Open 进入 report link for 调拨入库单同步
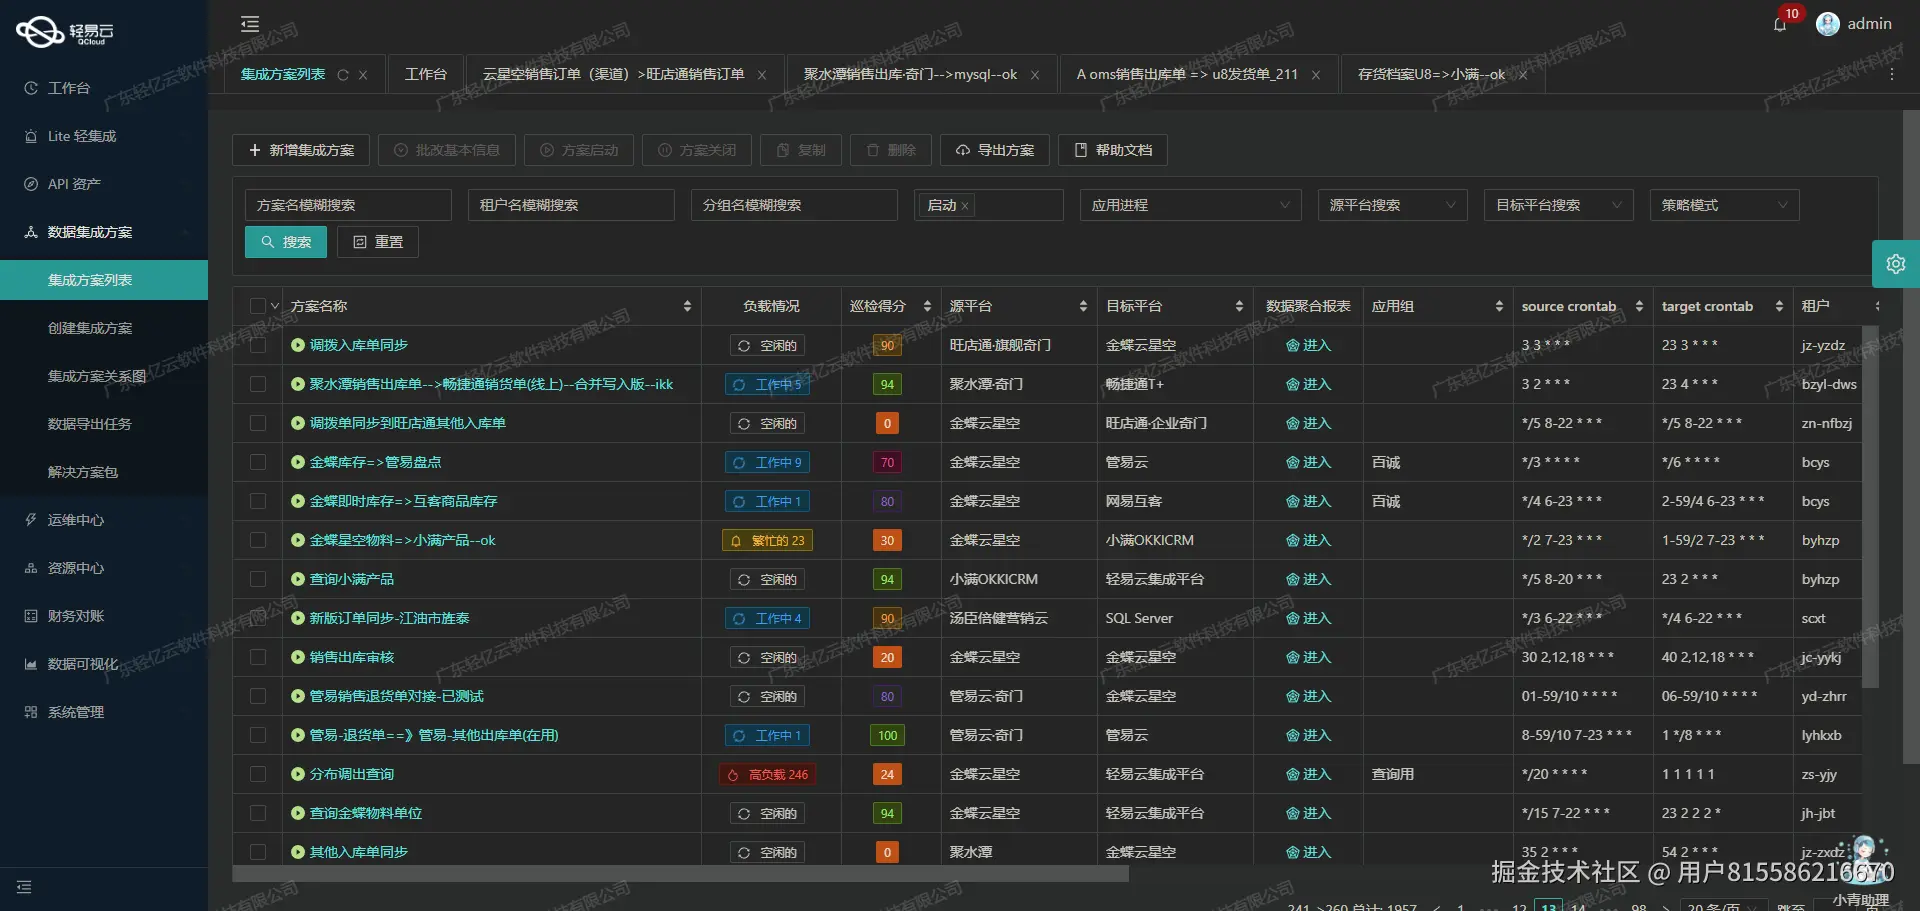 (x=1311, y=345)
